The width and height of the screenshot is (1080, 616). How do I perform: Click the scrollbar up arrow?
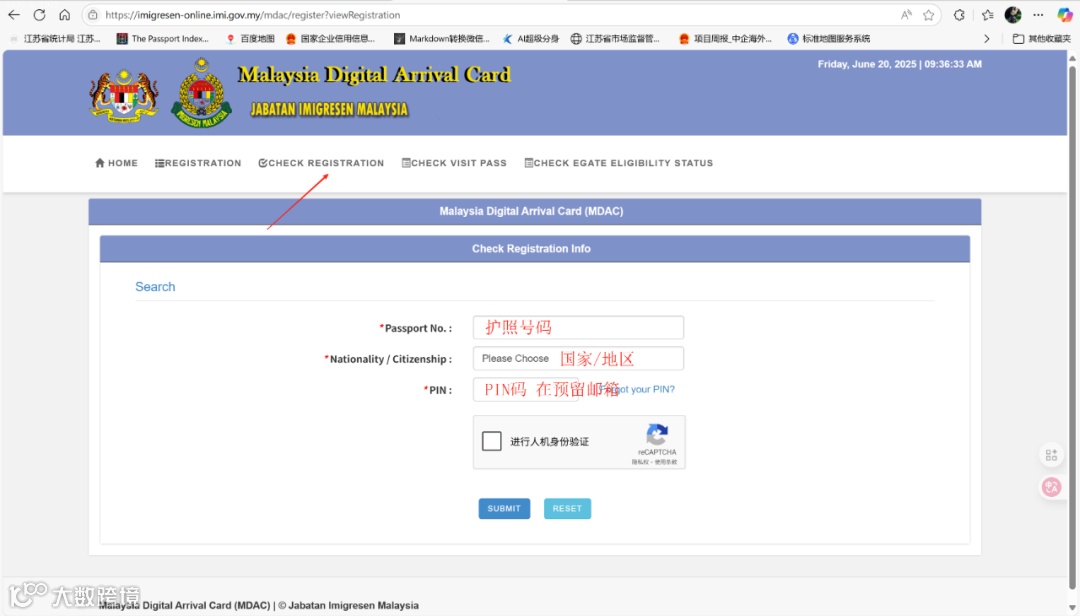coord(1072,59)
